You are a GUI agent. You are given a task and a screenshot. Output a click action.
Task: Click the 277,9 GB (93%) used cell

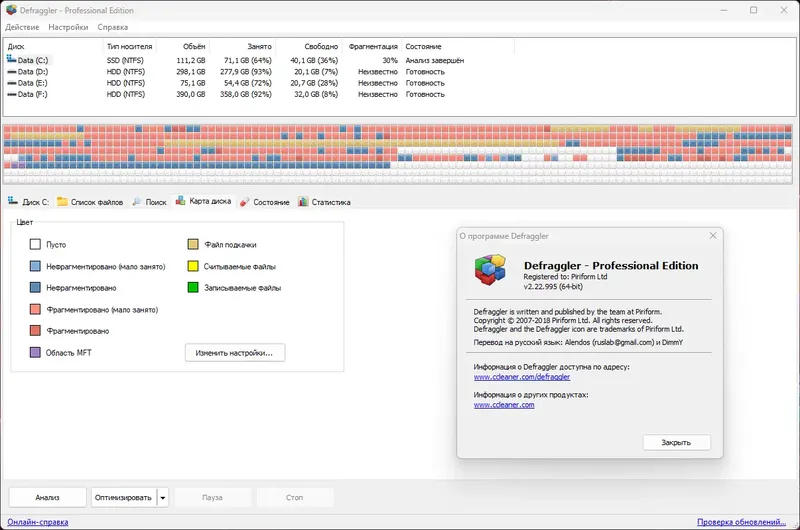246,72
